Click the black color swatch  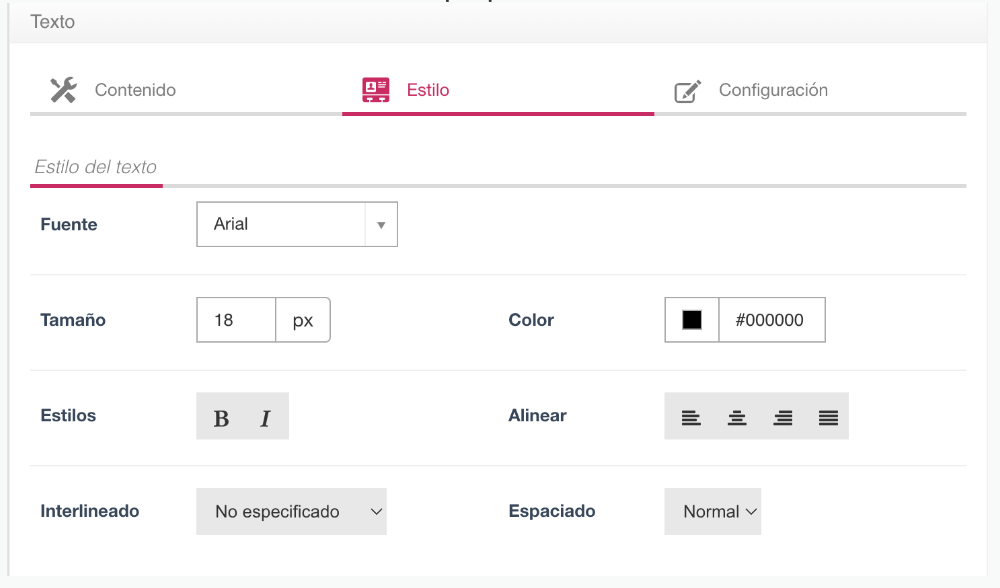click(692, 320)
